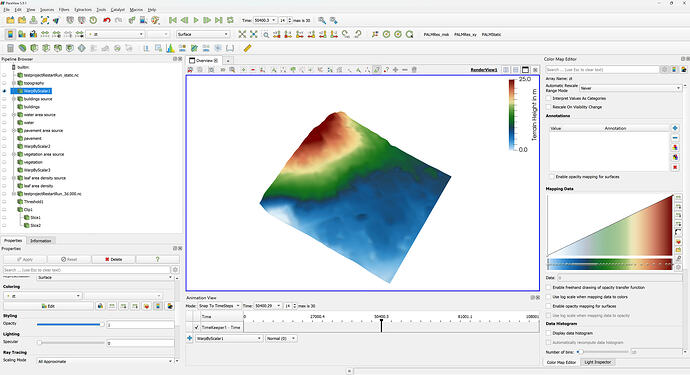
Task: Open the Catalyst menu
Action: pos(117,9)
